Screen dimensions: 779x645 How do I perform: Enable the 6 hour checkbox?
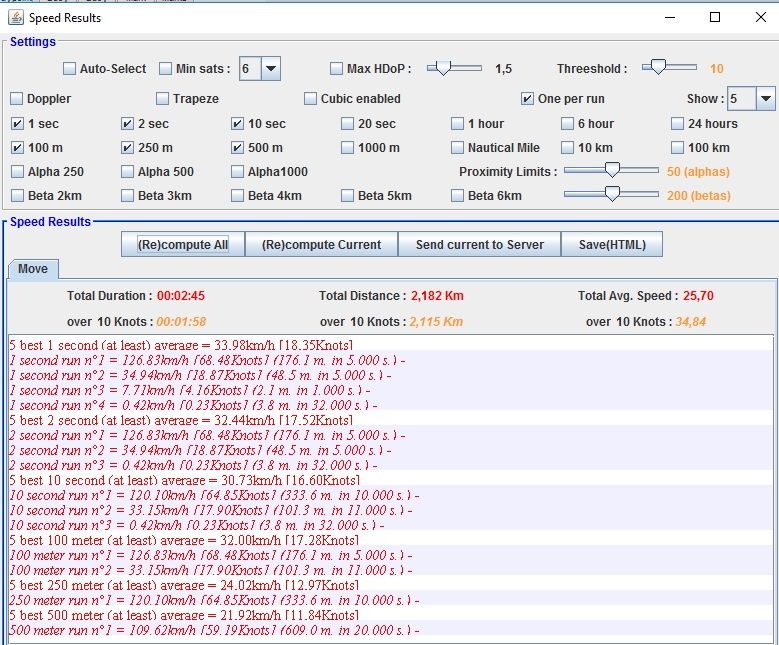pos(567,123)
